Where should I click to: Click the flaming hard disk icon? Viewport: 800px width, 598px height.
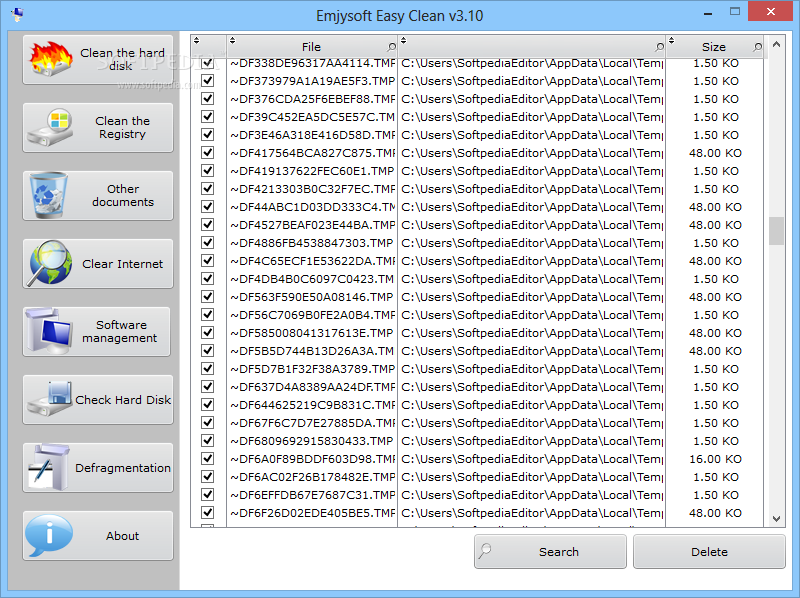(x=50, y=59)
